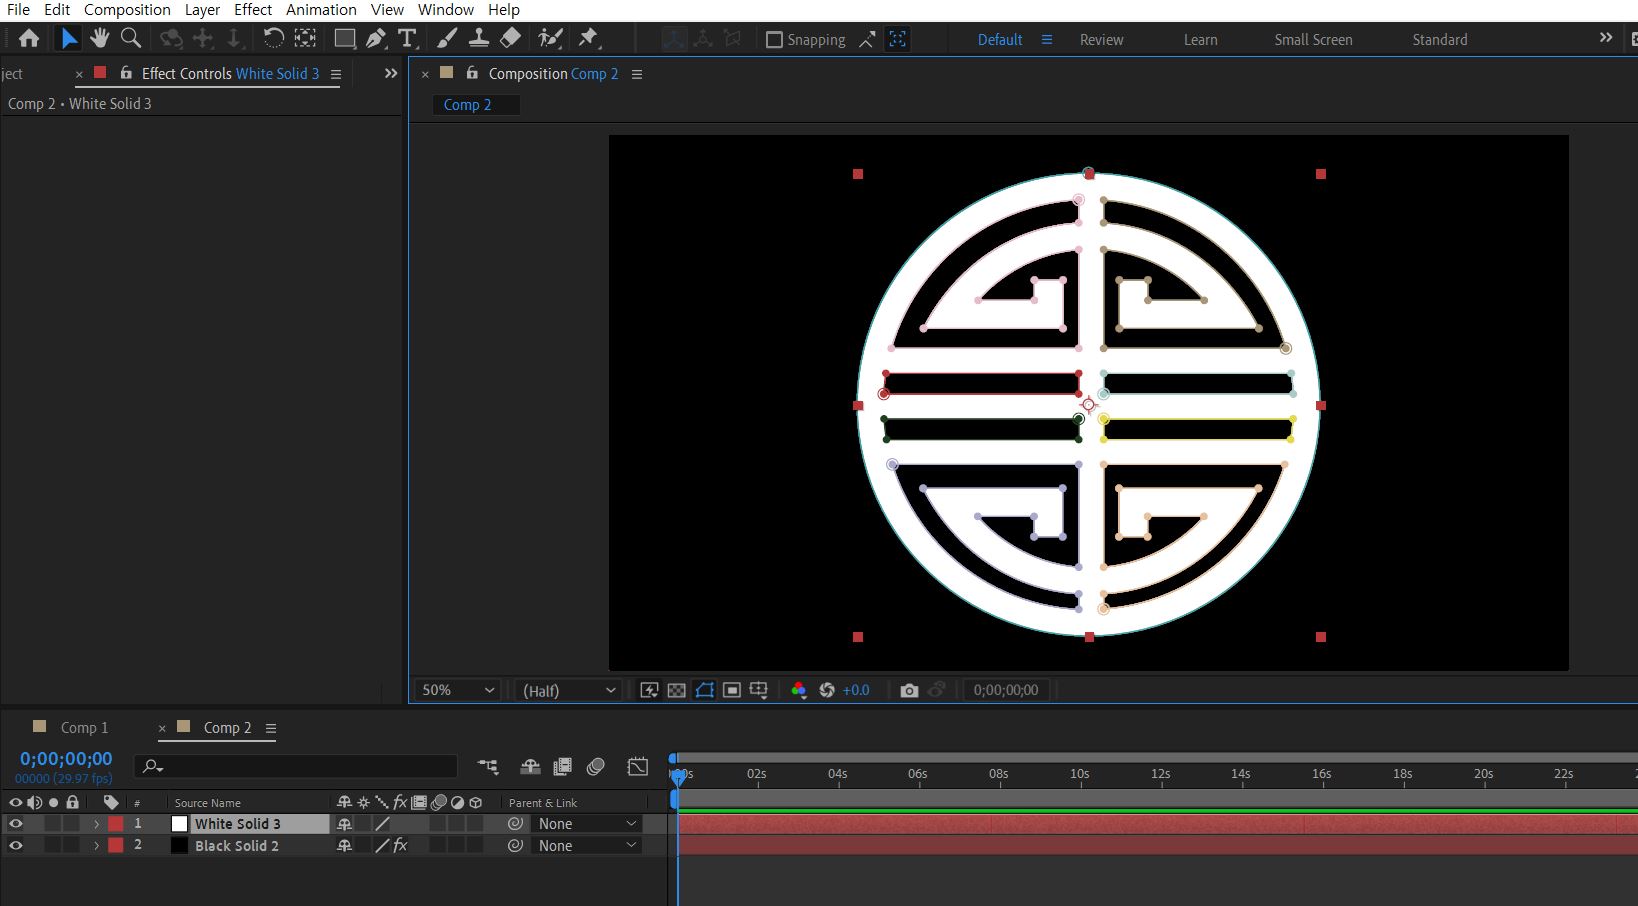Screen dimensions: 1638x906
Task: Enable the Snapping checkbox
Action: (774, 40)
